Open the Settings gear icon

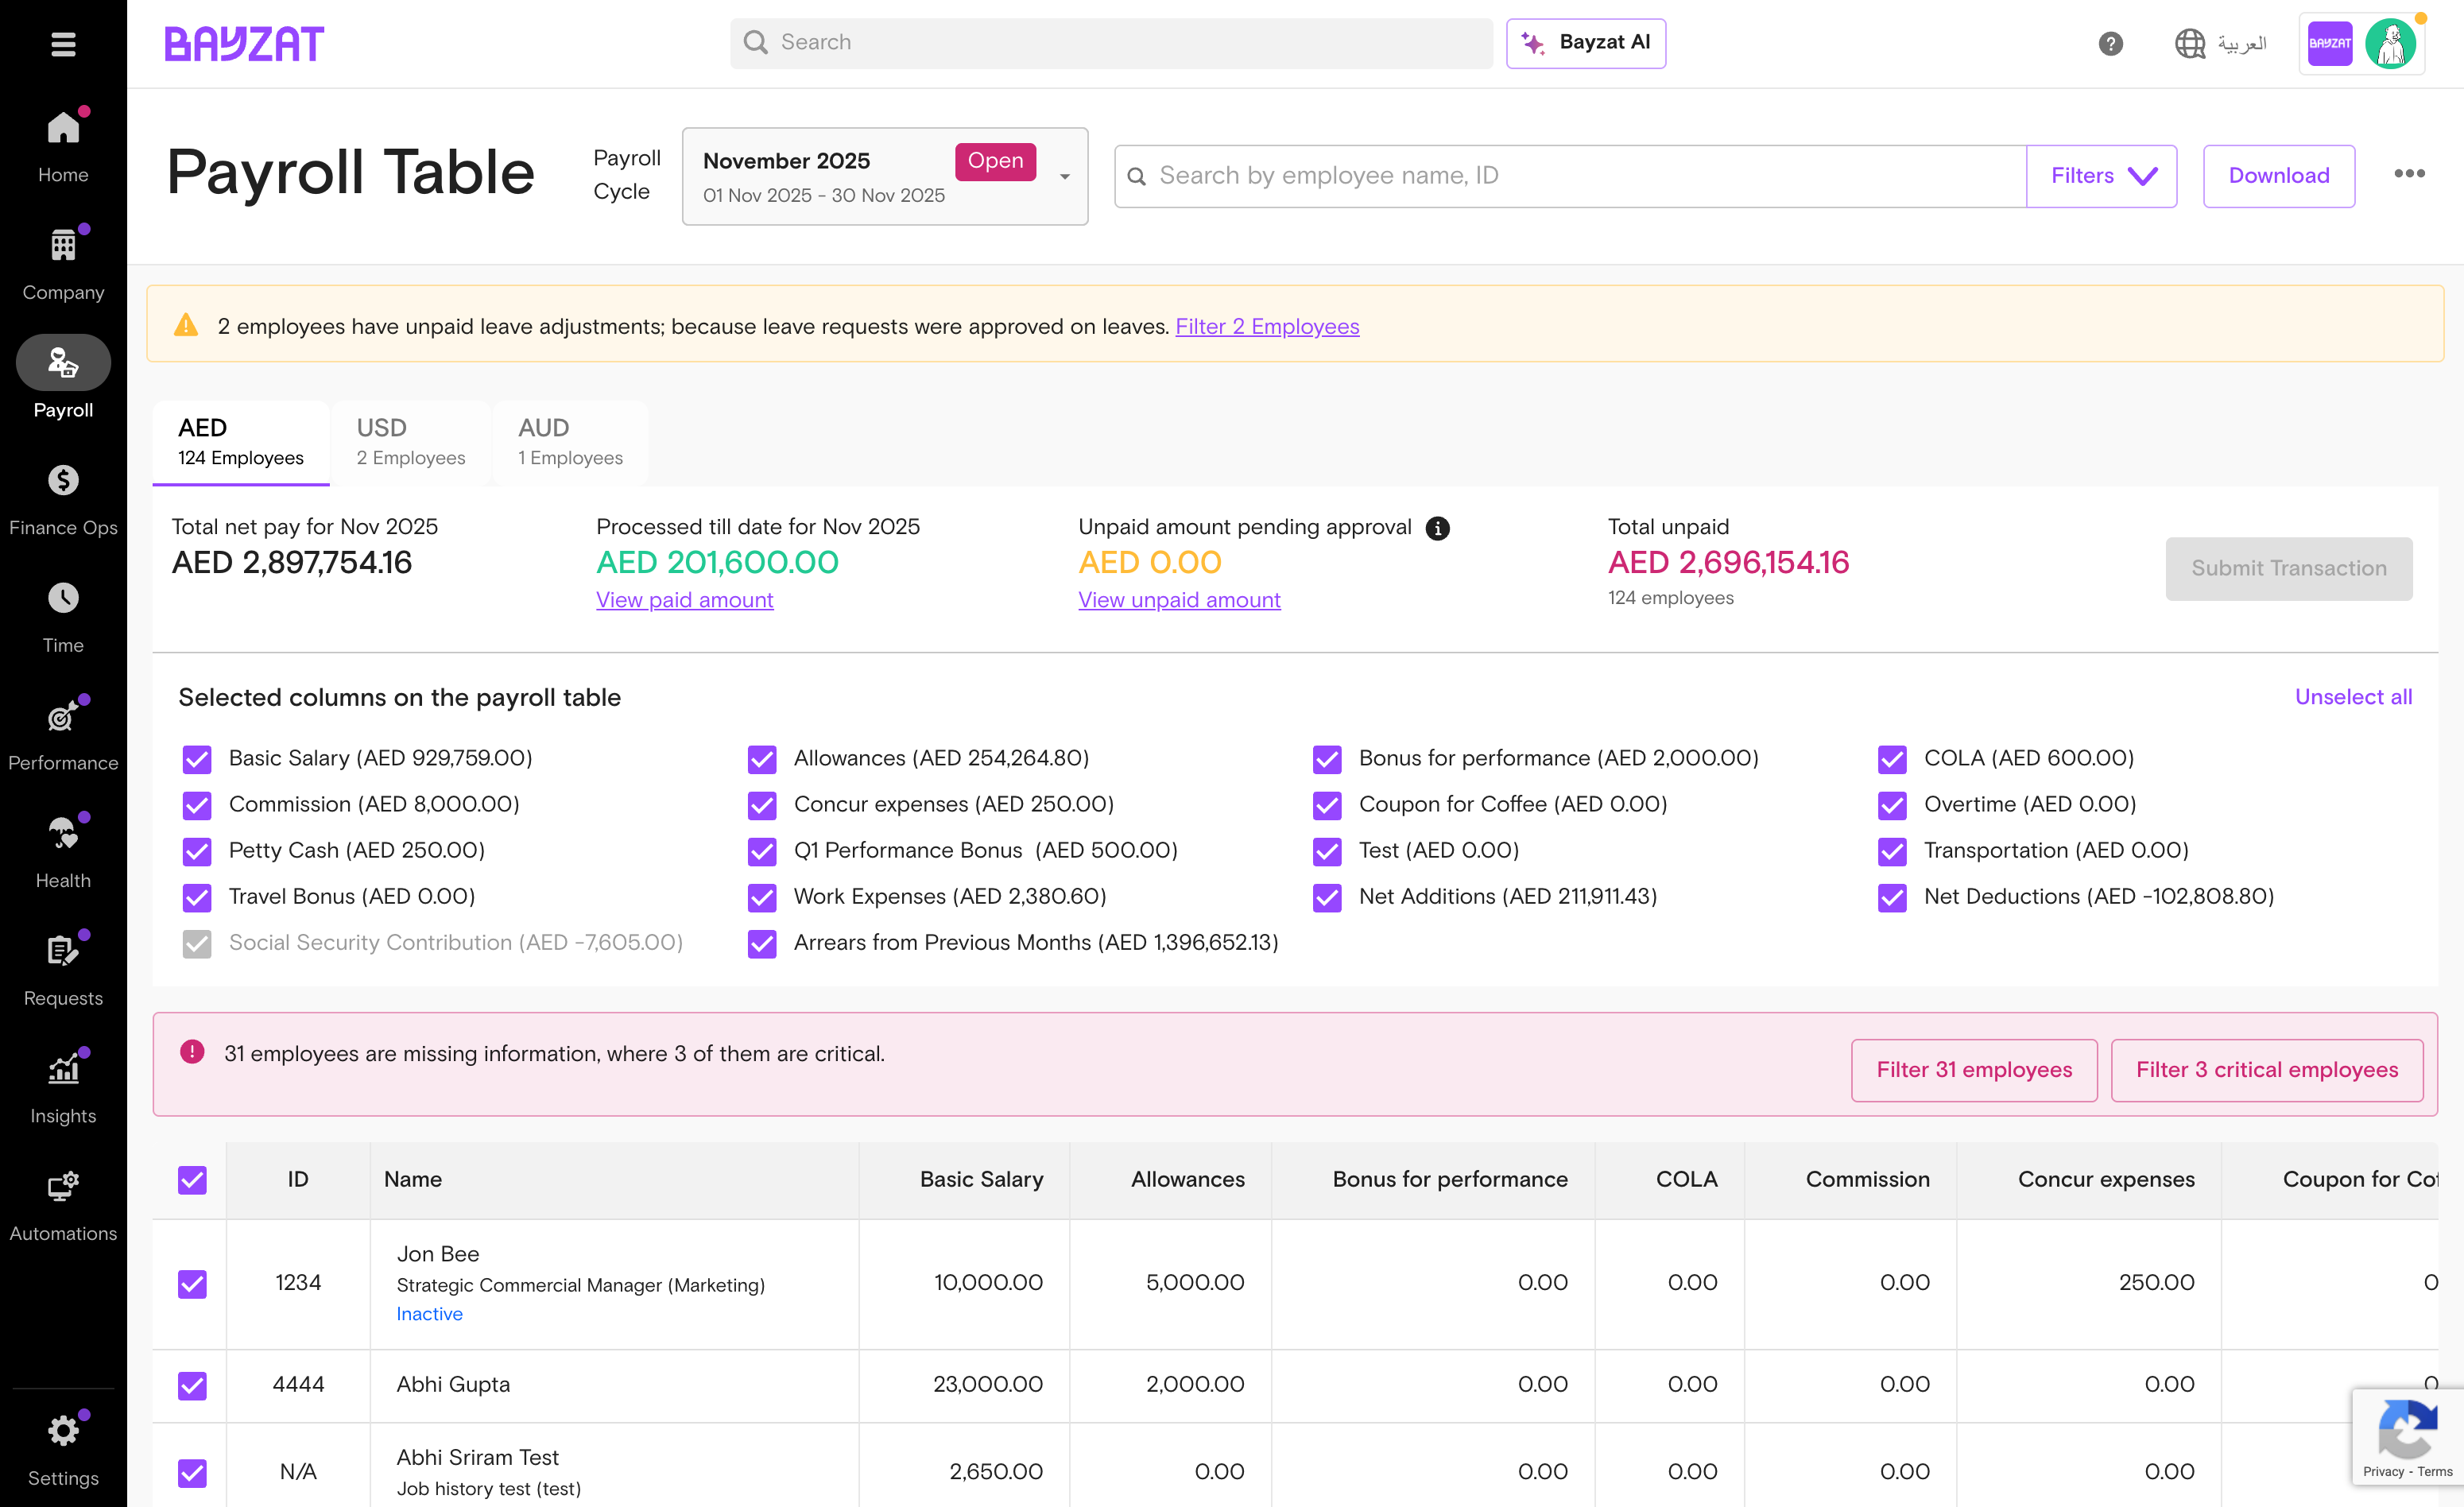(63, 1430)
